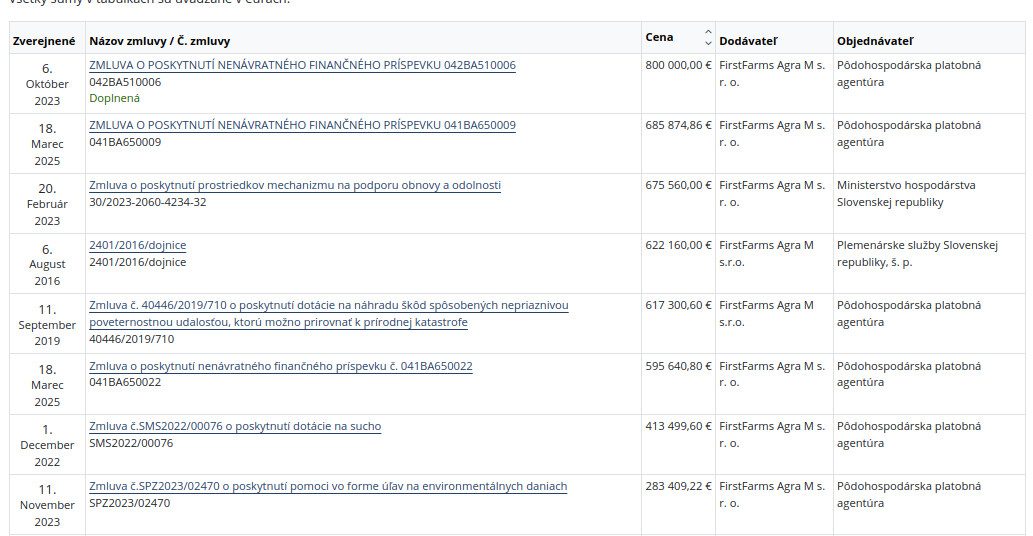Click the Plemenárske služby Slovenskej republiky cell

point(917,253)
